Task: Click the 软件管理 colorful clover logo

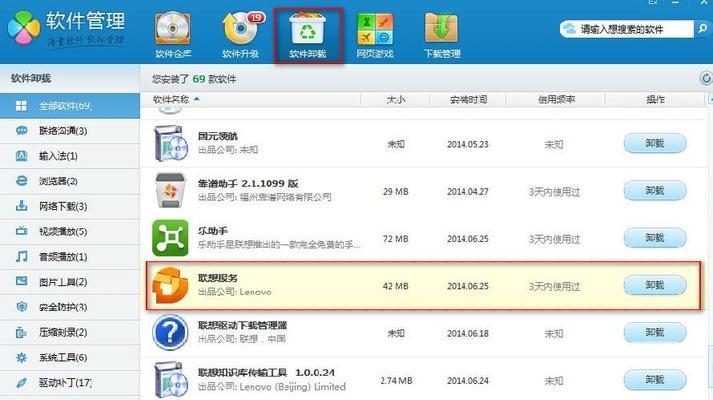Action: (x=23, y=29)
